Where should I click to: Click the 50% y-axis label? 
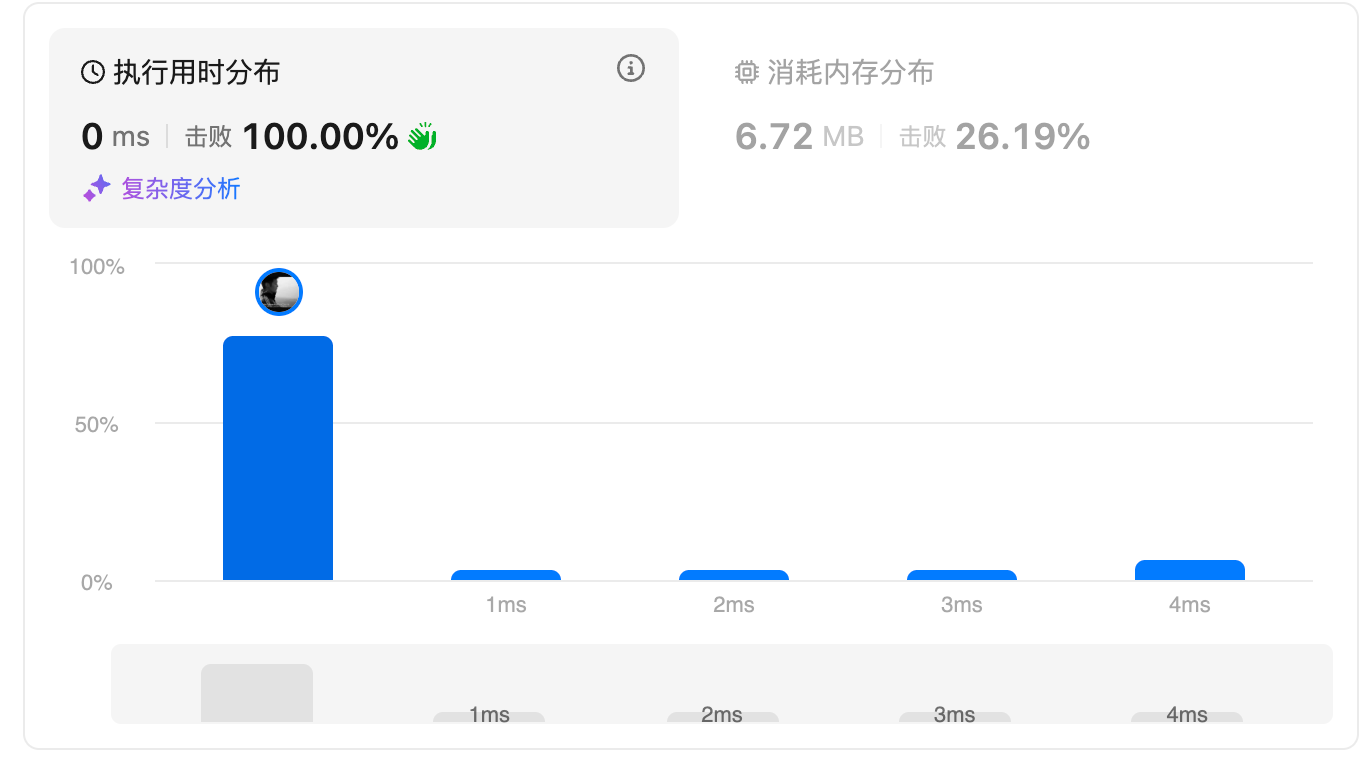[99, 425]
